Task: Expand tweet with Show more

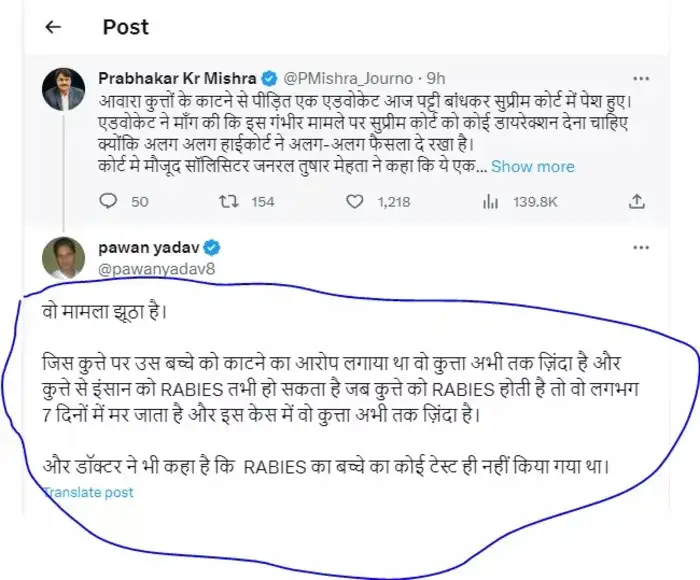Action: 533,167
